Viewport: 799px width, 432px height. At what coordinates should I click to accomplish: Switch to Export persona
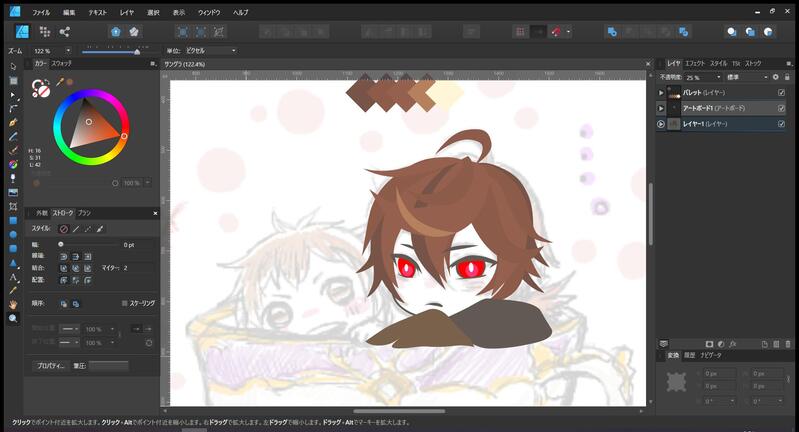(64, 32)
